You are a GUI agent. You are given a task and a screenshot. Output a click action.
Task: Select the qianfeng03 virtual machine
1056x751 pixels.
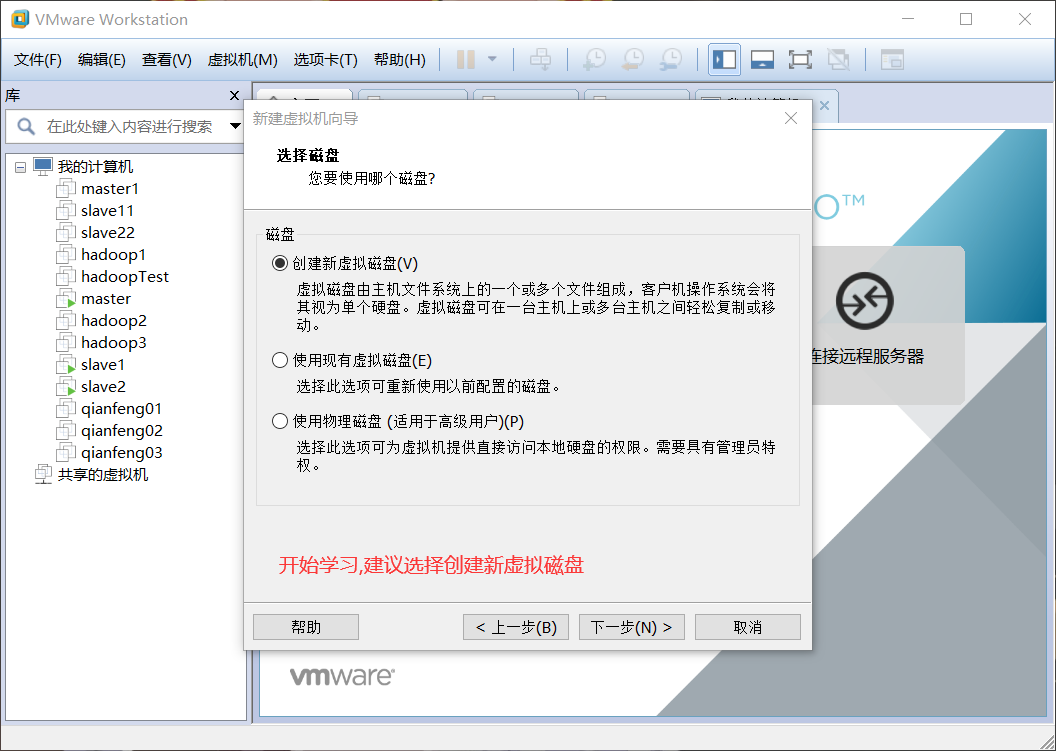[x=121, y=453]
